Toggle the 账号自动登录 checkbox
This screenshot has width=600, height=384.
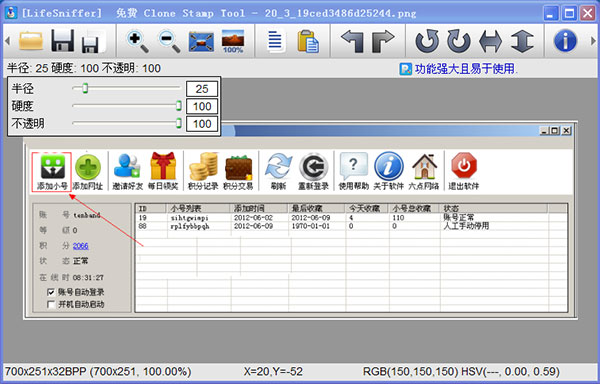pos(51,292)
